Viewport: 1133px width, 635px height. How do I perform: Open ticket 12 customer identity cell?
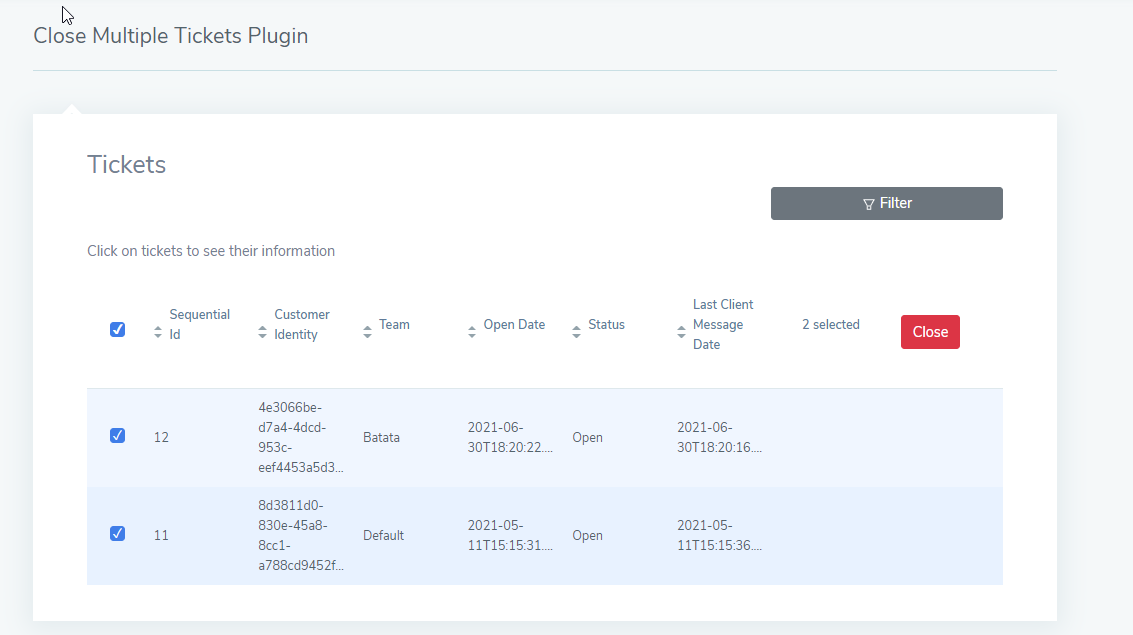click(x=301, y=438)
